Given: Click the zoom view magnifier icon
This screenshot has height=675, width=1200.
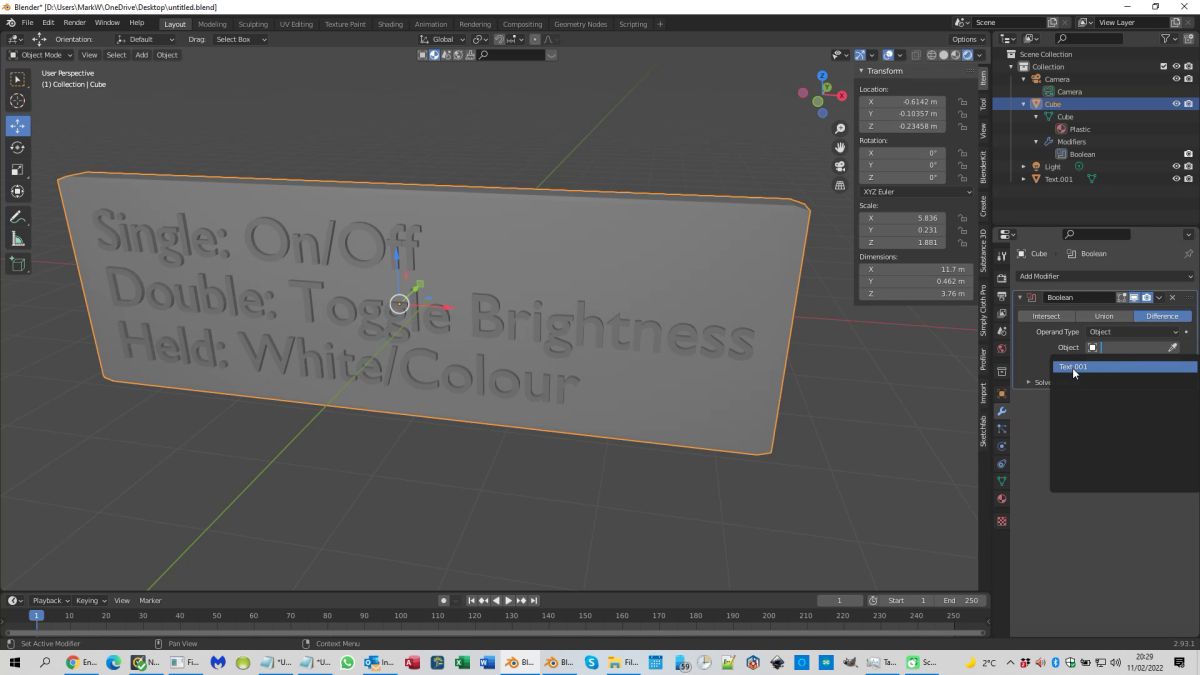Looking at the screenshot, I should [x=840, y=129].
